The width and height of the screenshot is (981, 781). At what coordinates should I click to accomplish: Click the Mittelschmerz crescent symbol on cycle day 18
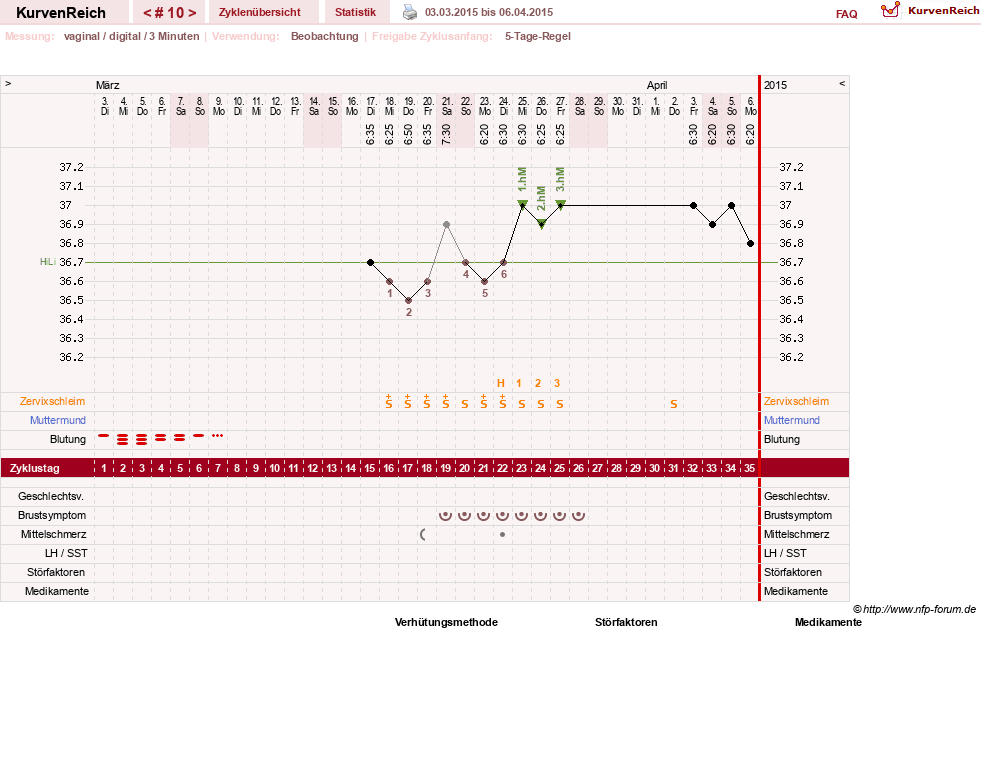point(424,534)
